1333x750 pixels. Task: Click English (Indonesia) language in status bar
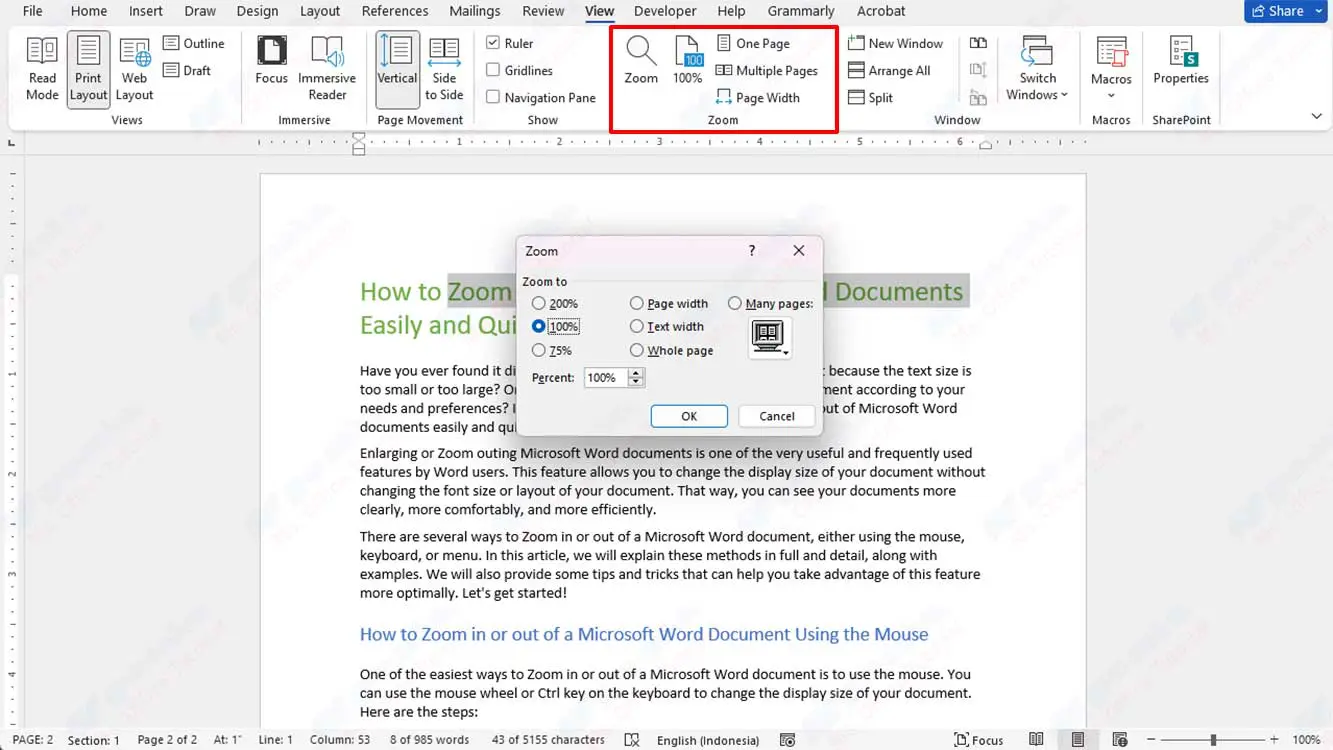point(708,740)
